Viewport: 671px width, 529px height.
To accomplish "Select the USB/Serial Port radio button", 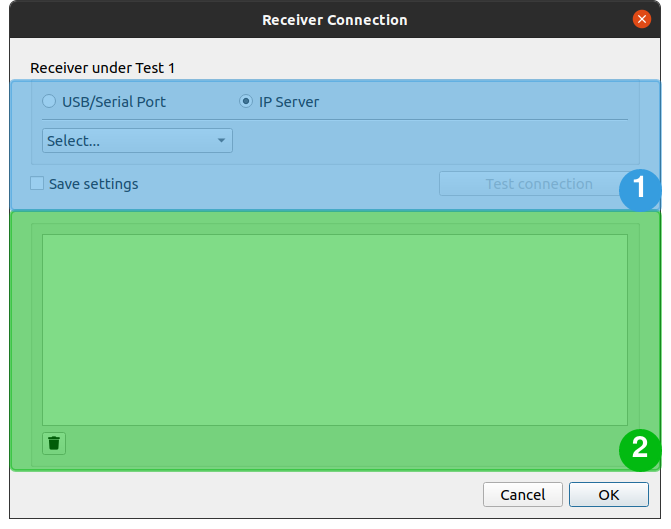I will [49, 102].
